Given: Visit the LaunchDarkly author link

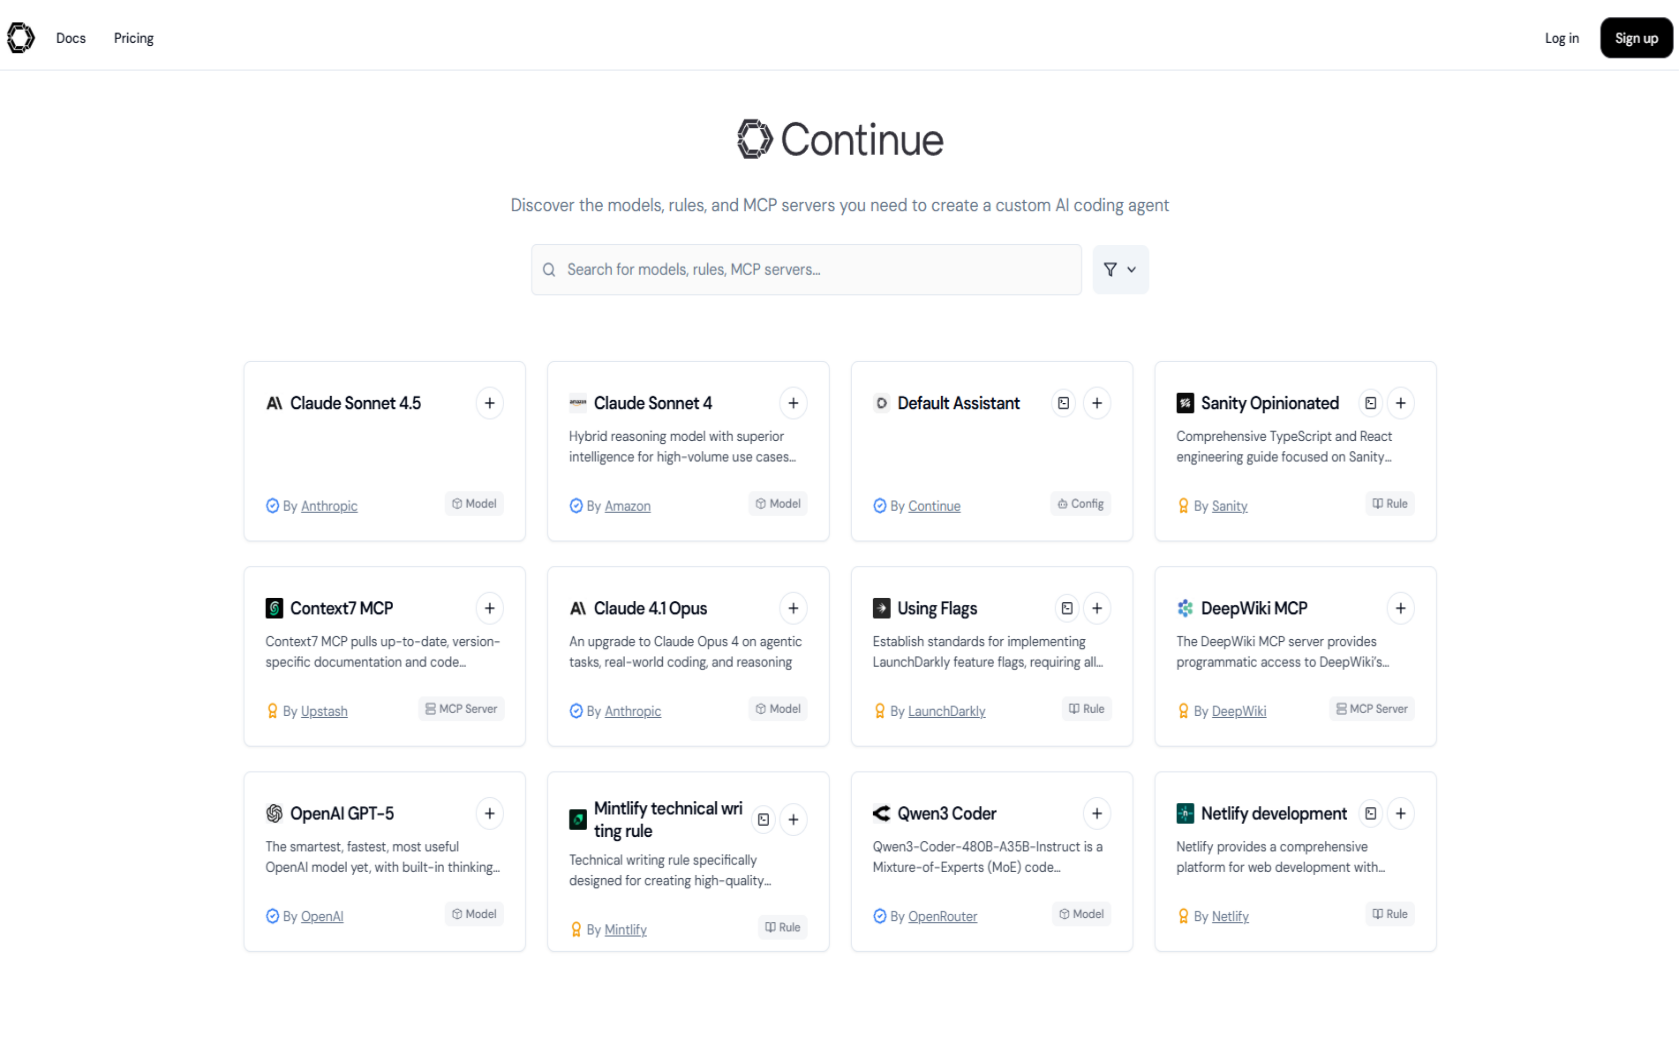Looking at the screenshot, I should tap(946, 711).
